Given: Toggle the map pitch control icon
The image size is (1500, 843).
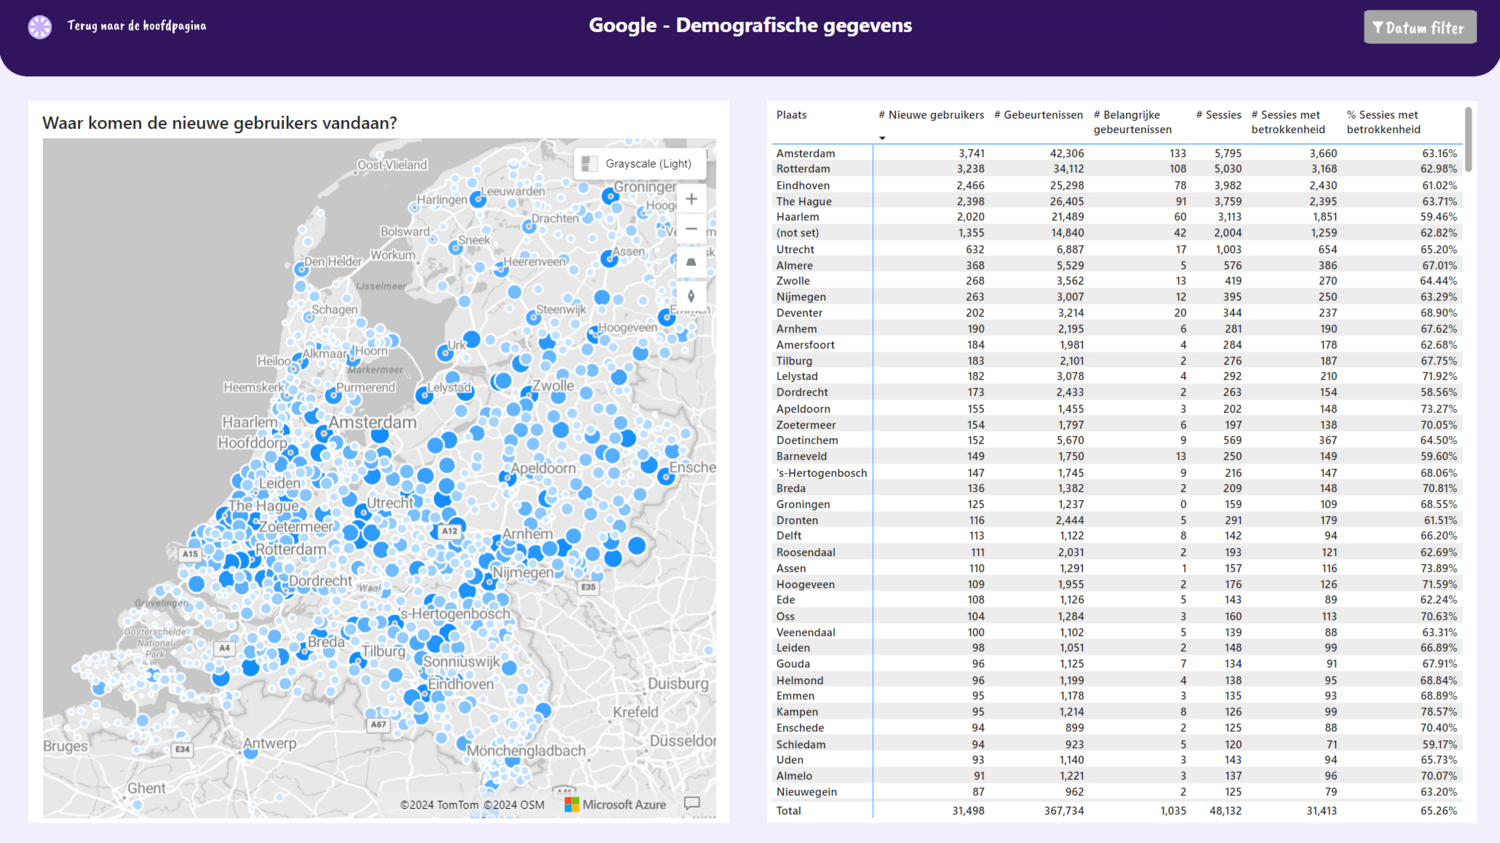Looking at the screenshot, I should click(x=691, y=262).
